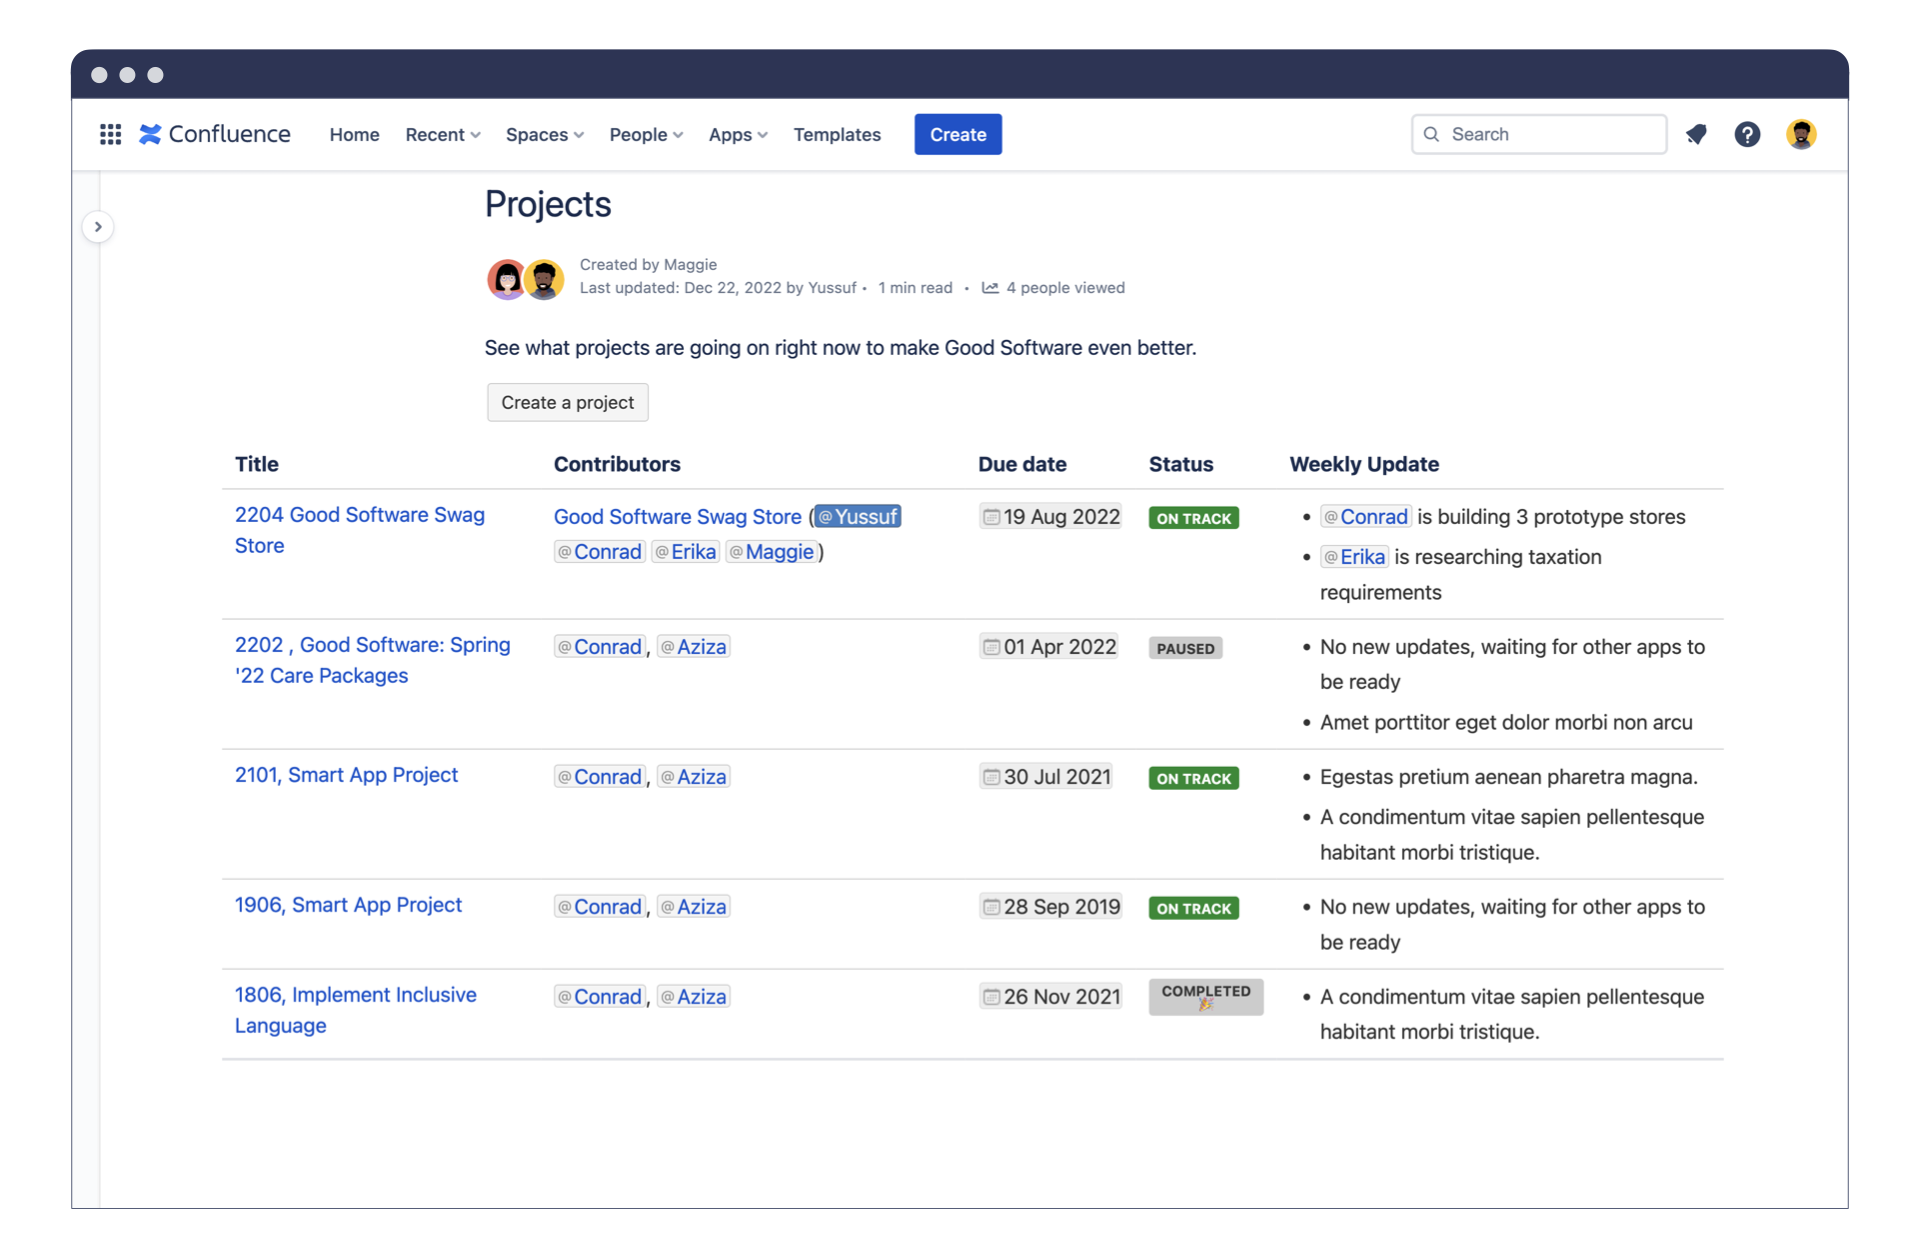
Task: Click Maggie's author avatar
Action: 507,279
